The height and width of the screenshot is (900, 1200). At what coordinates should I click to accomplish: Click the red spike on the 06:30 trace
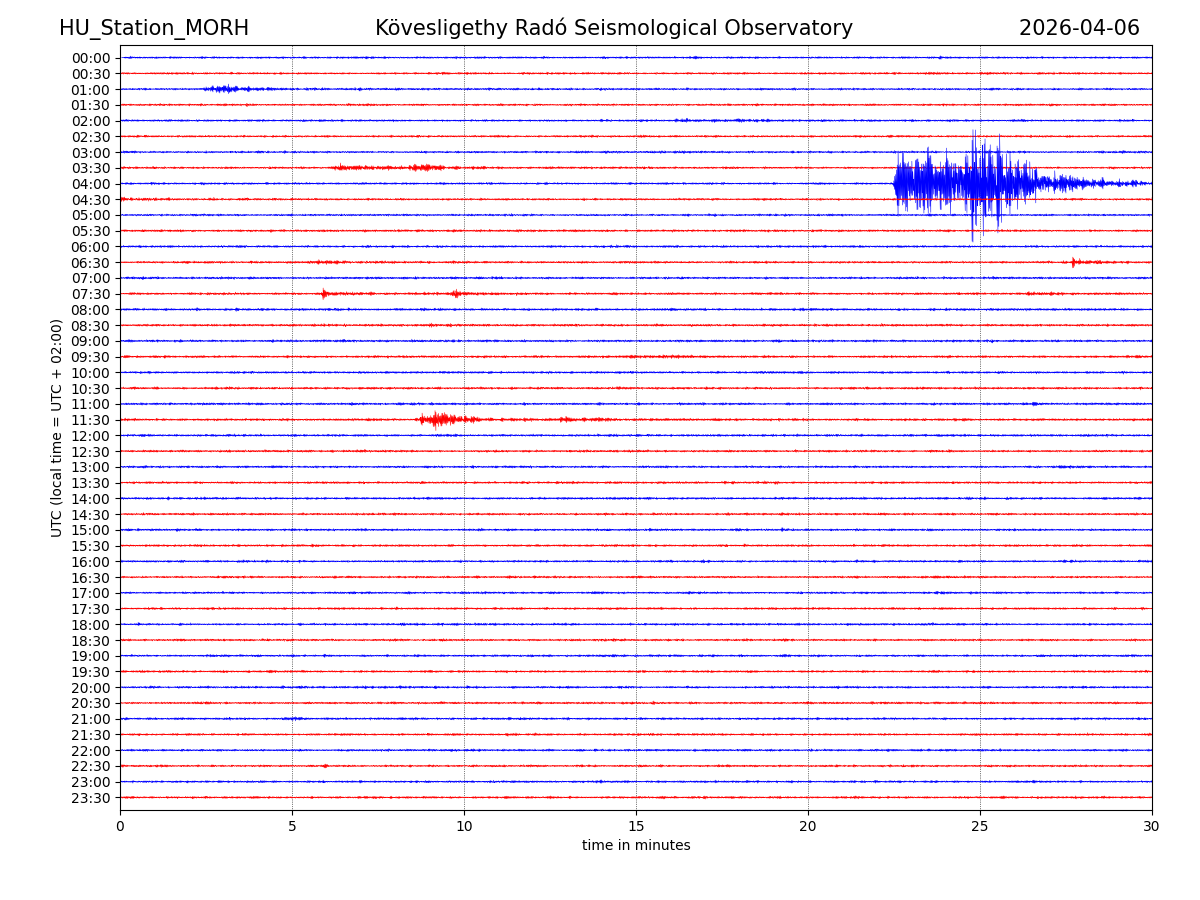(1073, 262)
